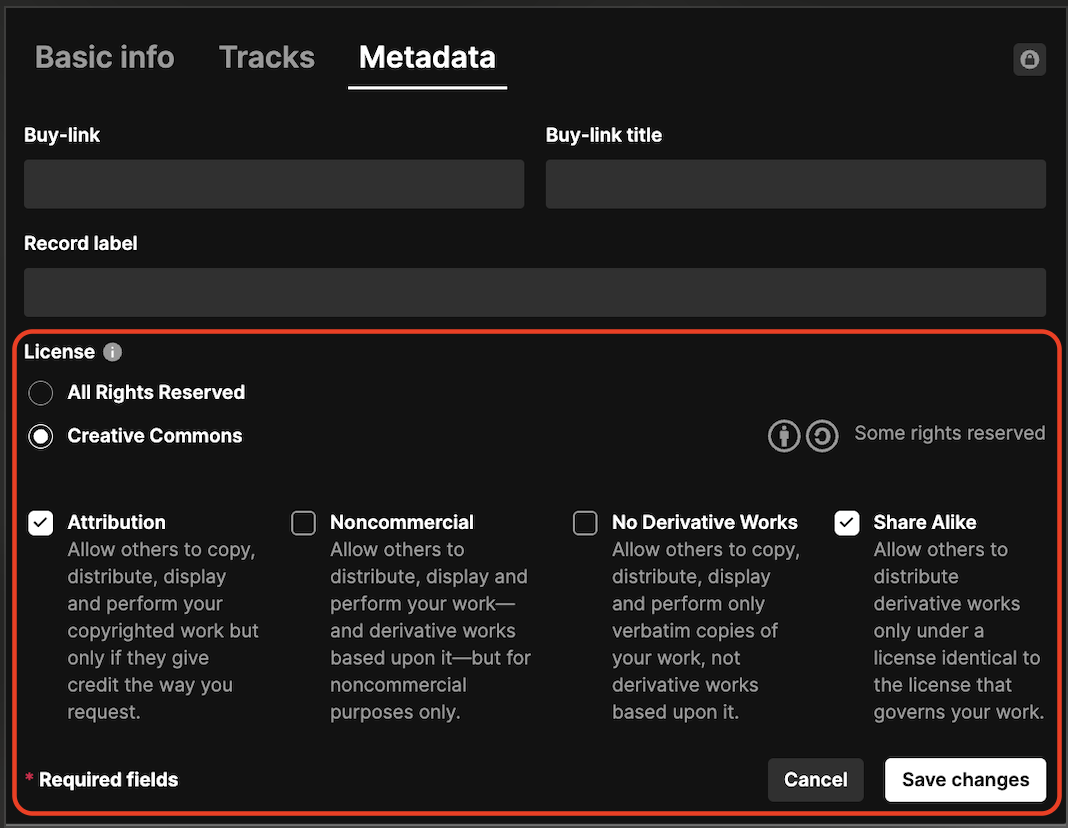
Task: Click the Share Alike circular arrow icon
Action: point(822,436)
